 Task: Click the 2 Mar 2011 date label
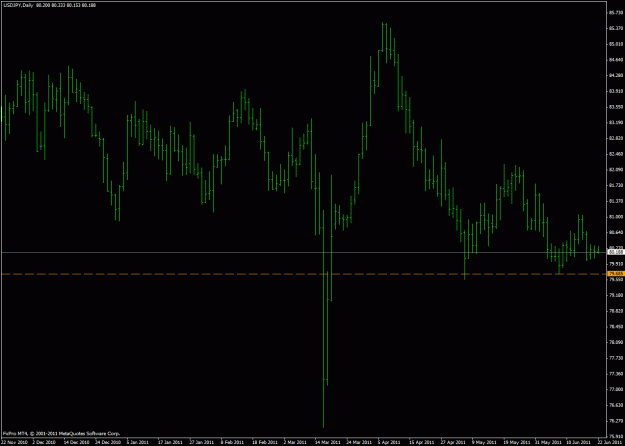pyautogui.click(x=295, y=442)
